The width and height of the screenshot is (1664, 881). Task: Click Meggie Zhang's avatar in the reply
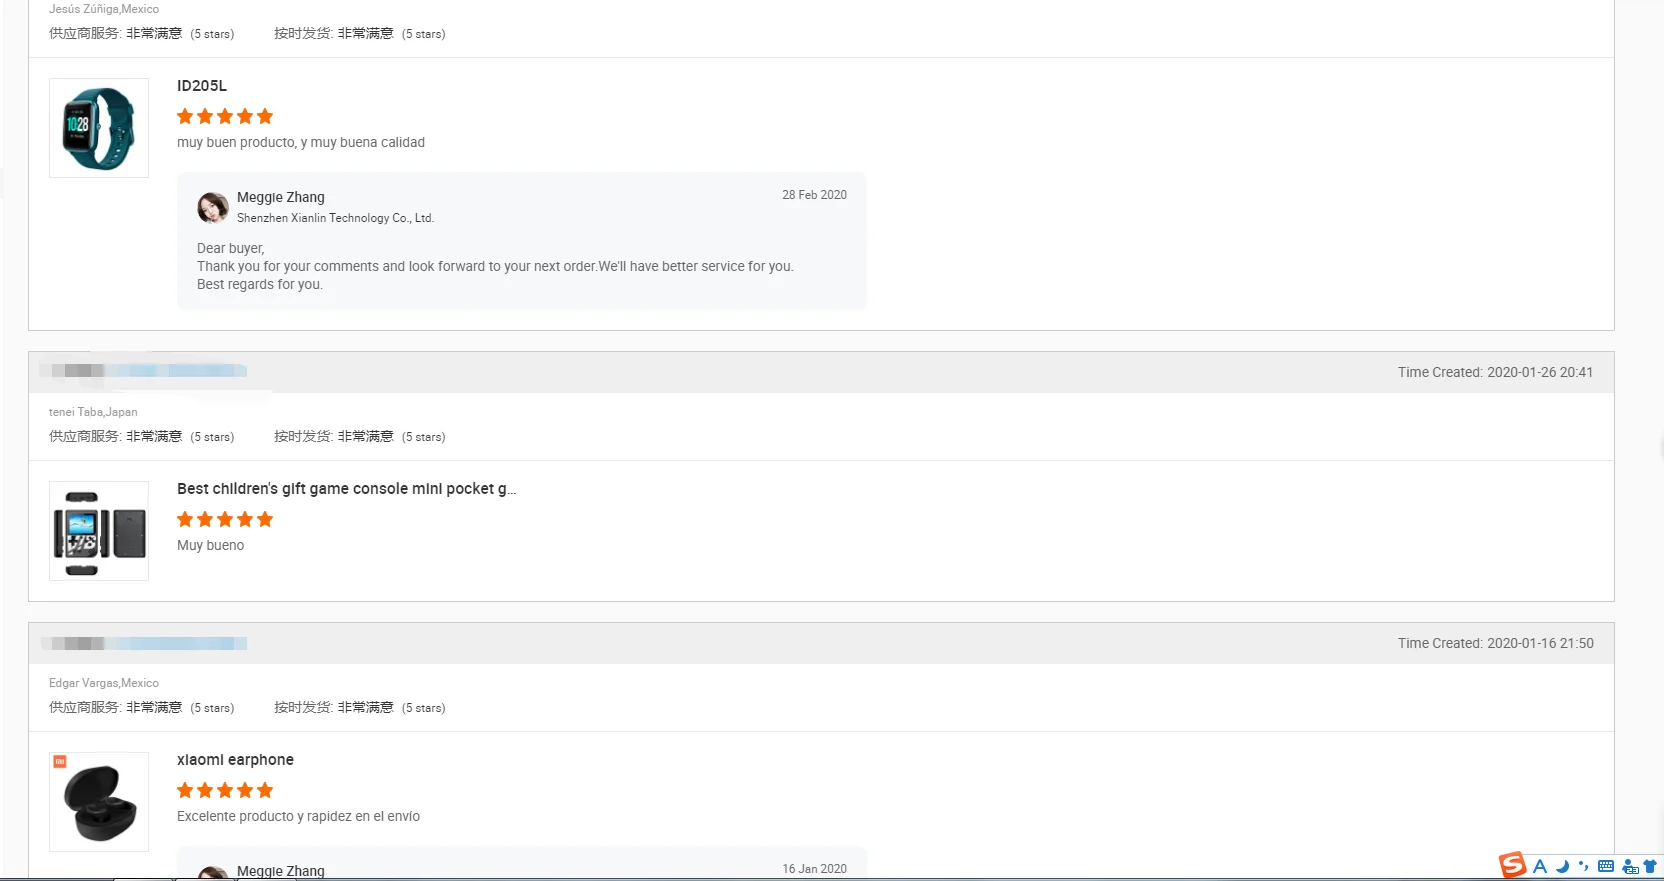pyautogui.click(x=213, y=208)
